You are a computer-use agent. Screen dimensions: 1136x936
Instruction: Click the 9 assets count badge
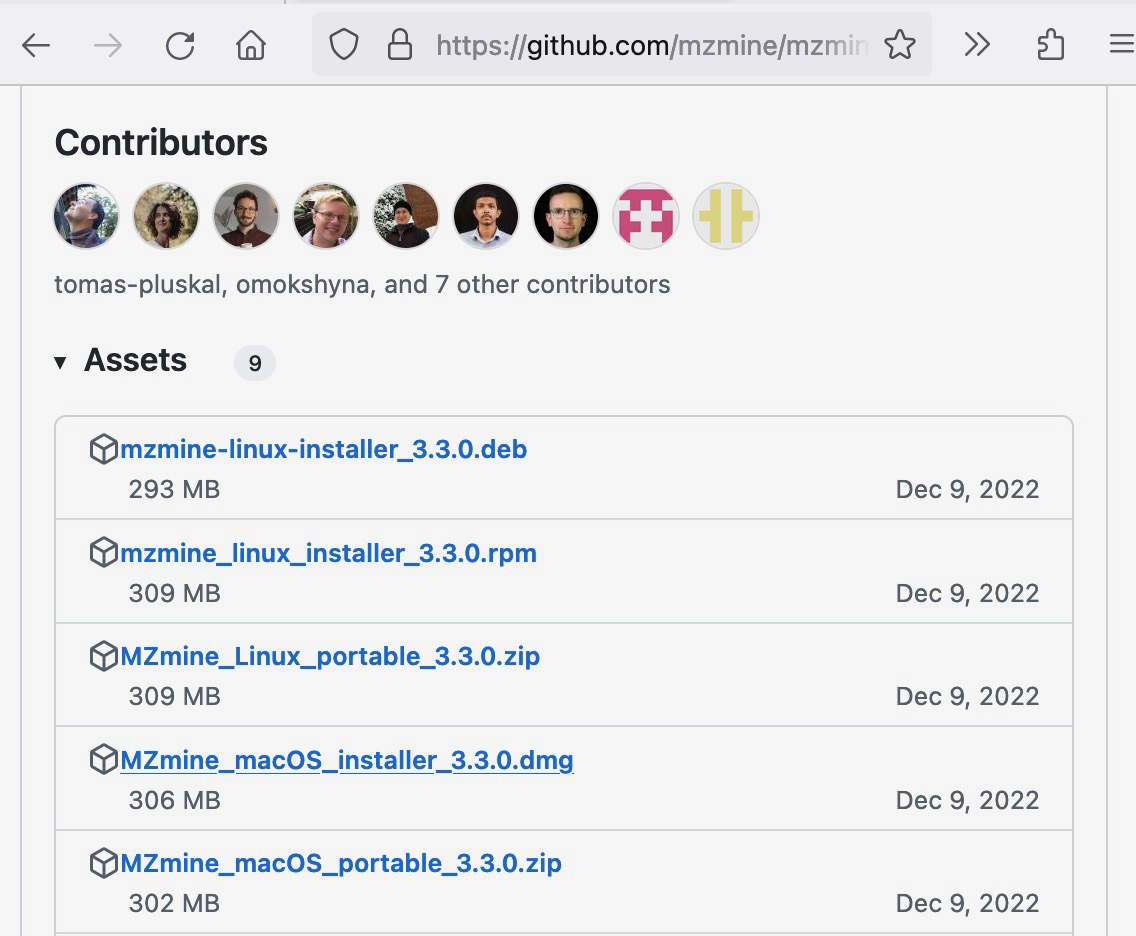[x=254, y=363]
